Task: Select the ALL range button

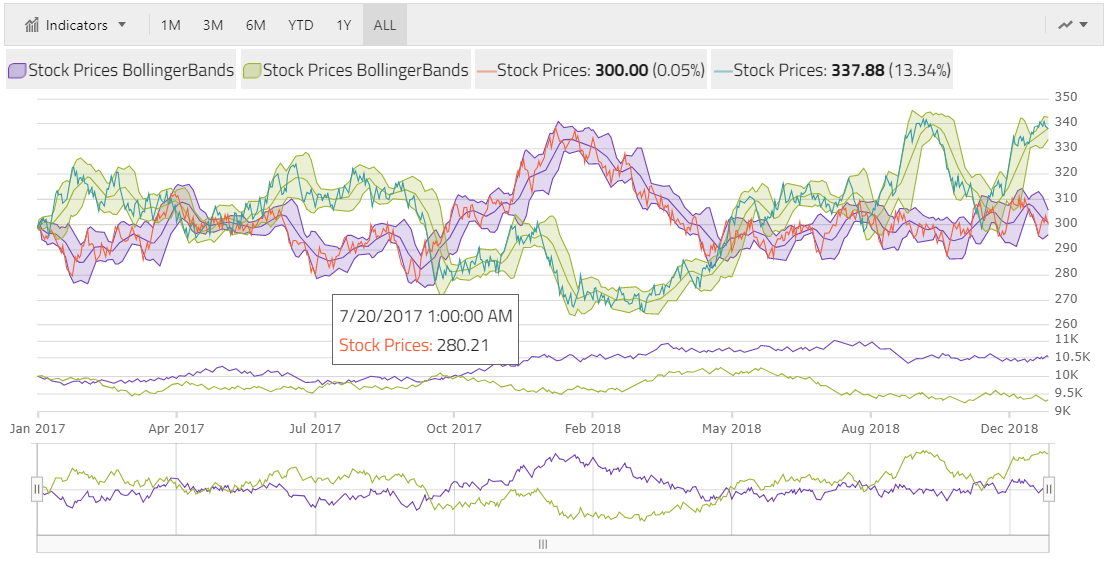Action: (x=385, y=25)
